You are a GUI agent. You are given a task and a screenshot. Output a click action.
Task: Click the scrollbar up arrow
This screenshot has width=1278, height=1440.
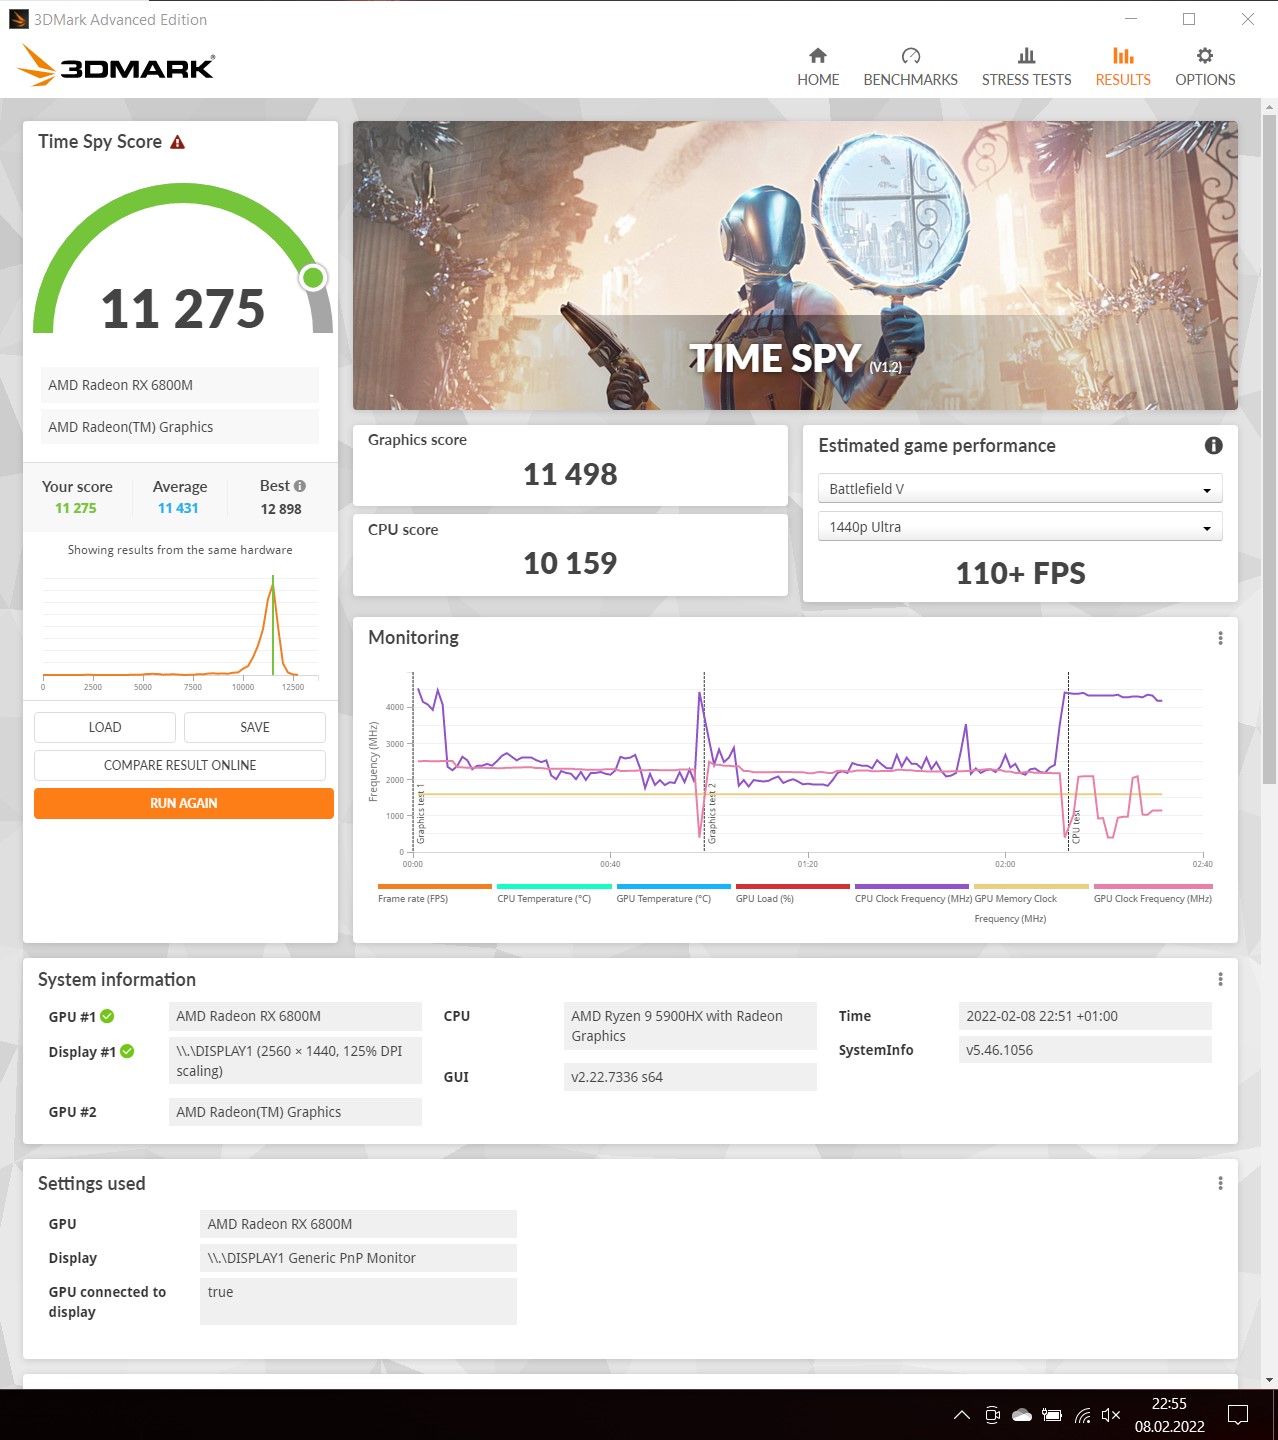1269,106
